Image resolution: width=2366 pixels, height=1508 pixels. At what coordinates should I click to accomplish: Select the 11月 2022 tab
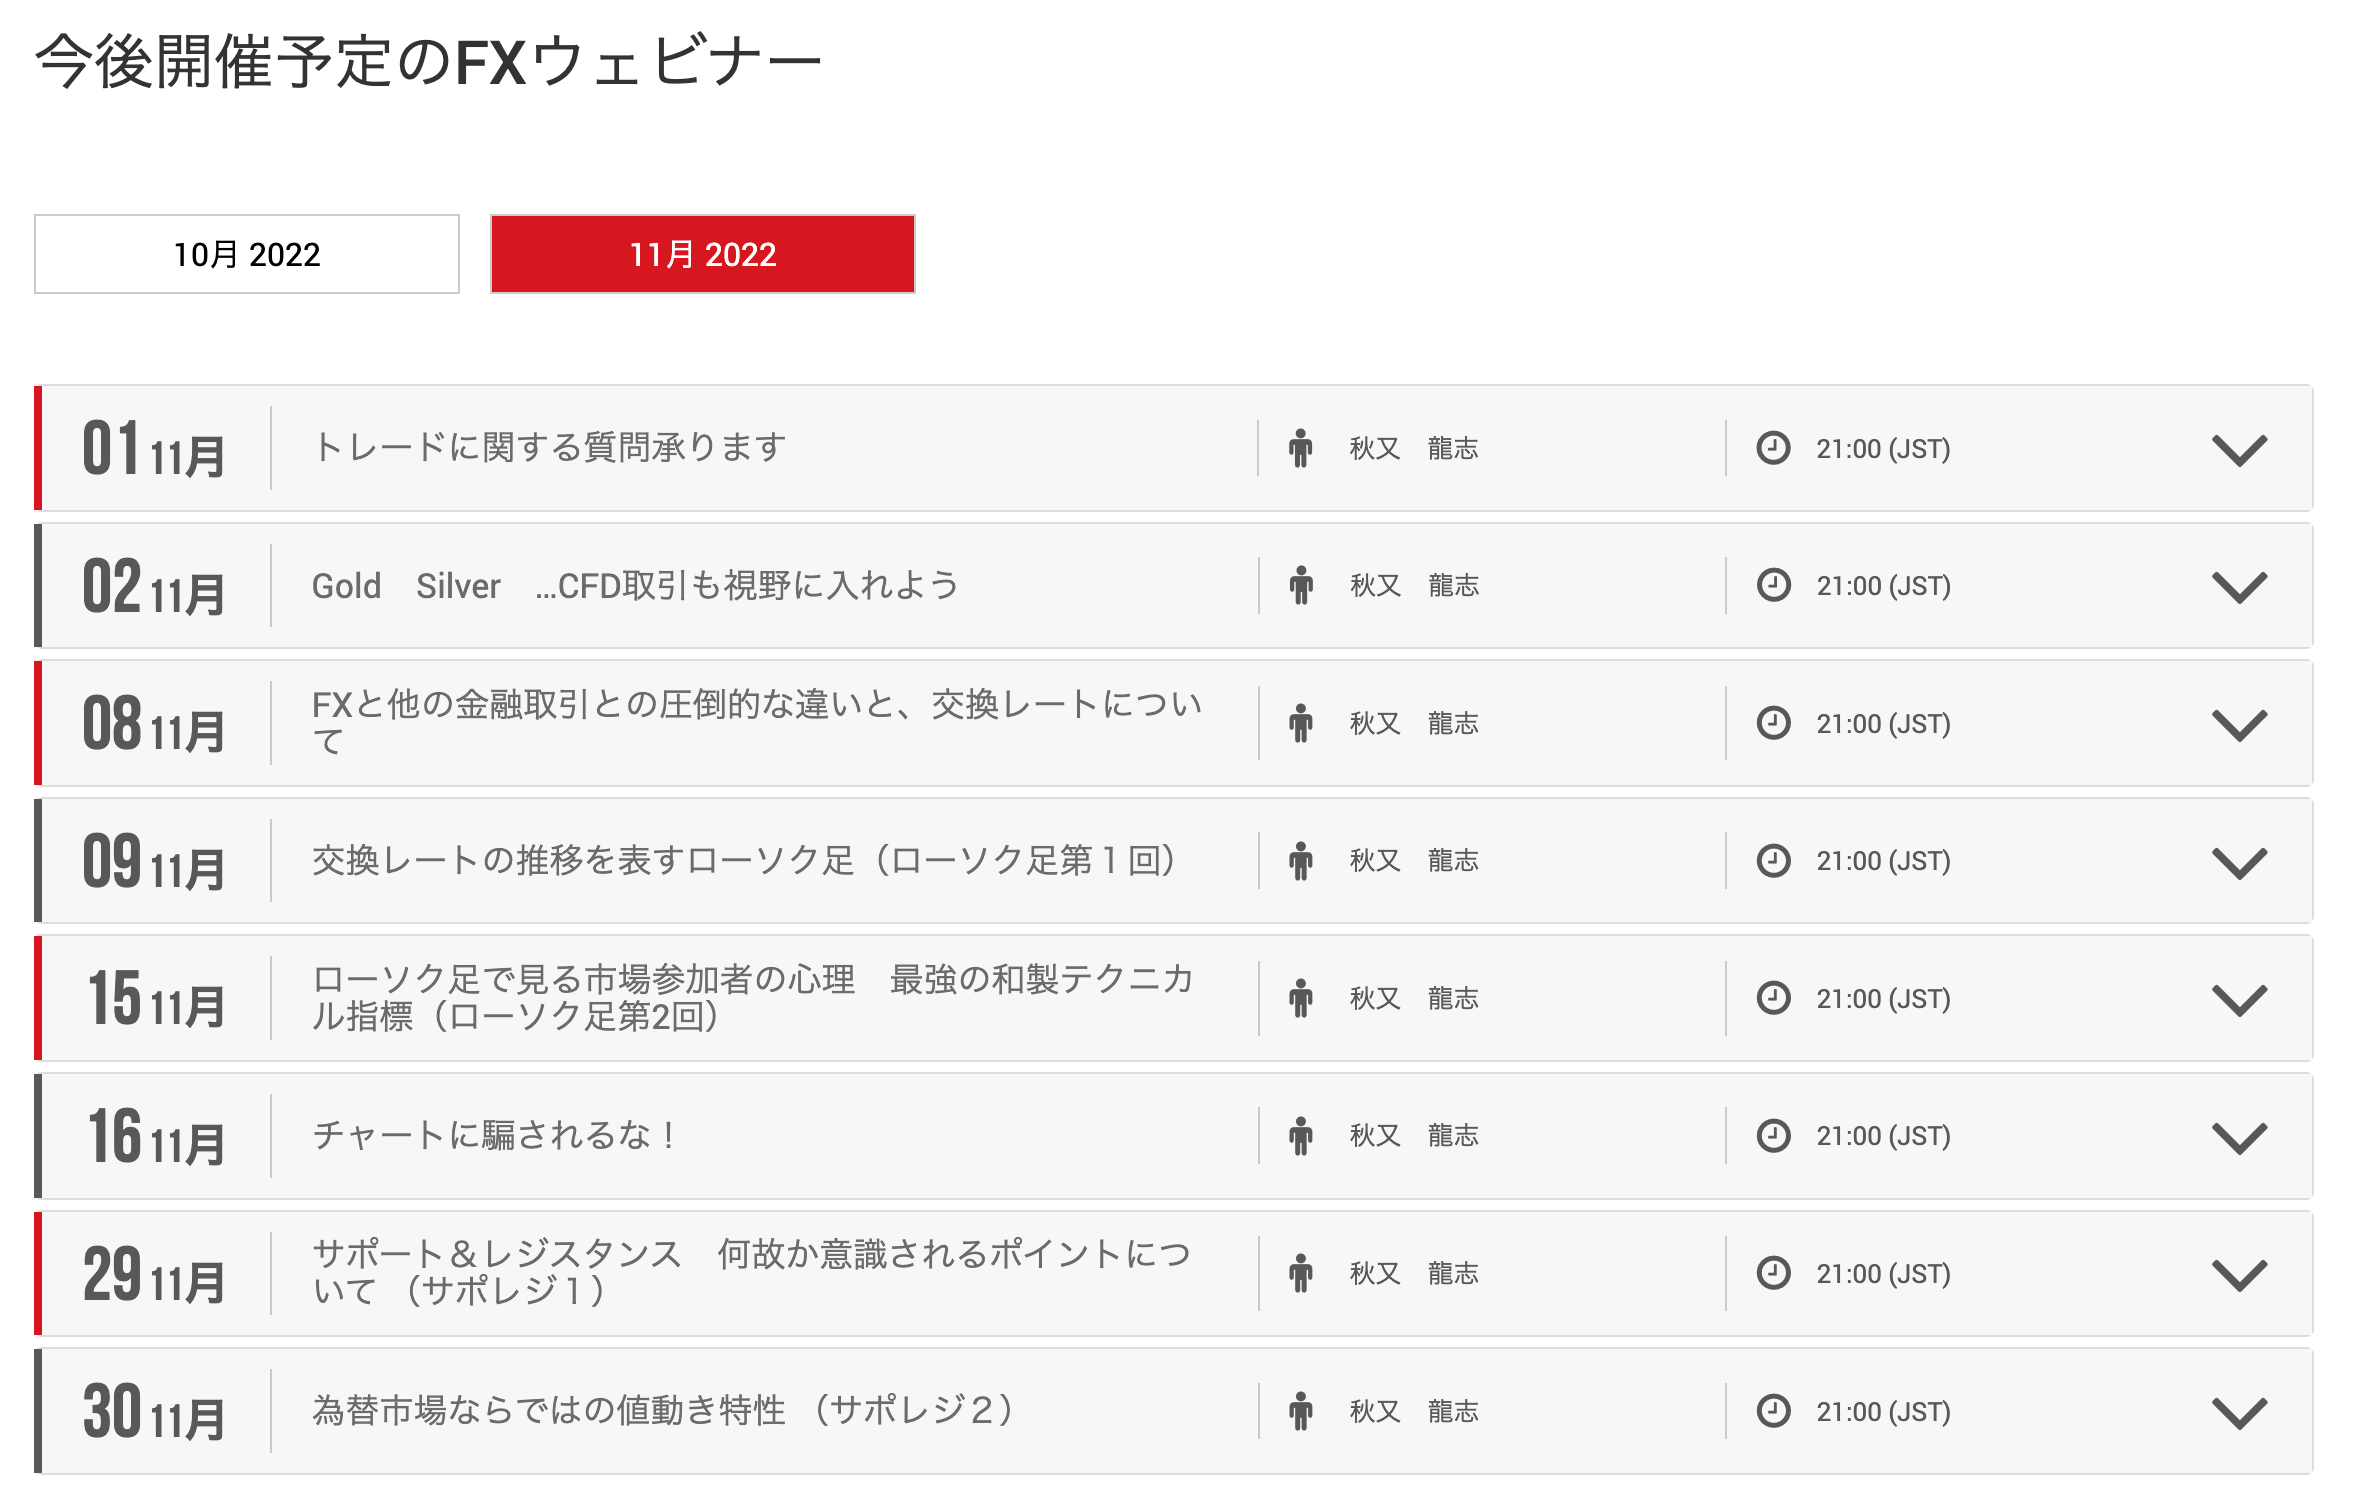(702, 254)
